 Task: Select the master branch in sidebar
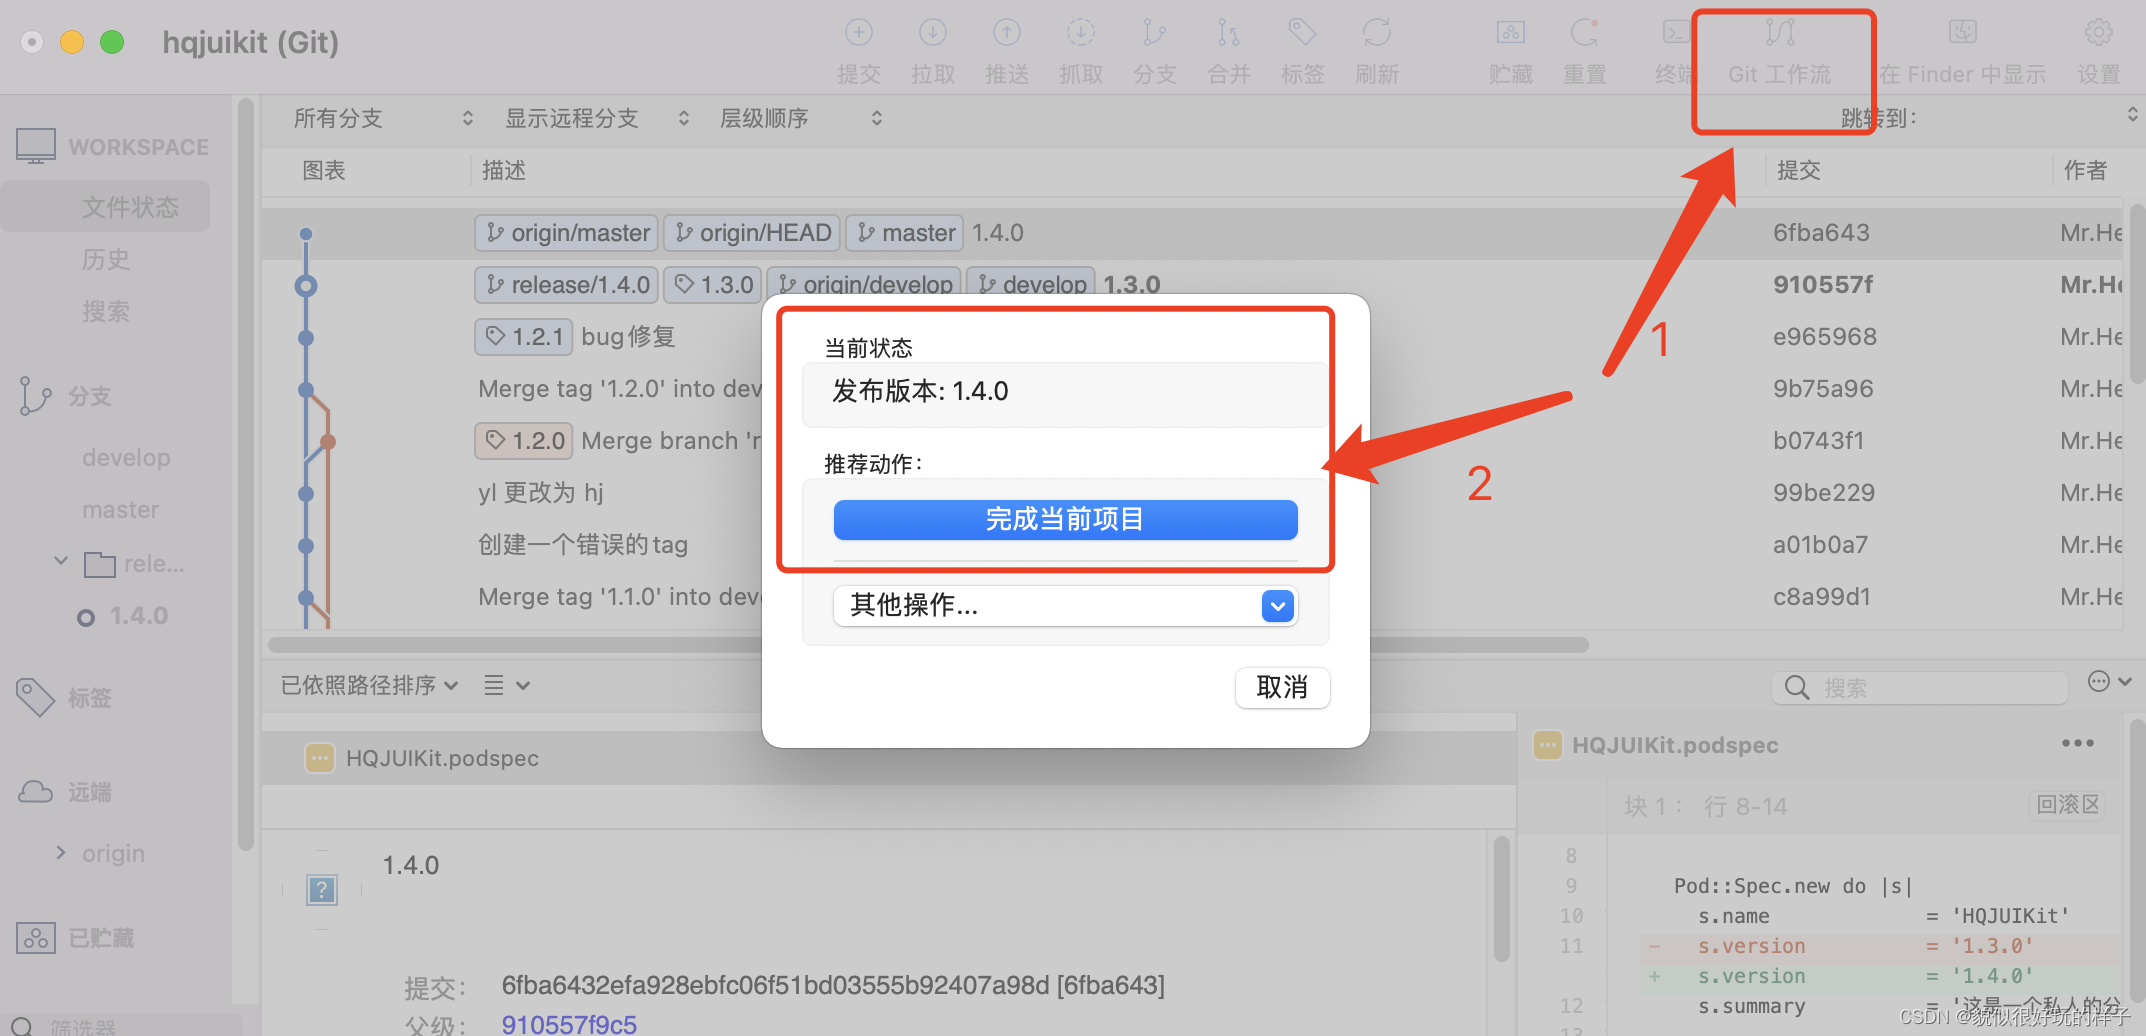pyautogui.click(x=120, y=509)
